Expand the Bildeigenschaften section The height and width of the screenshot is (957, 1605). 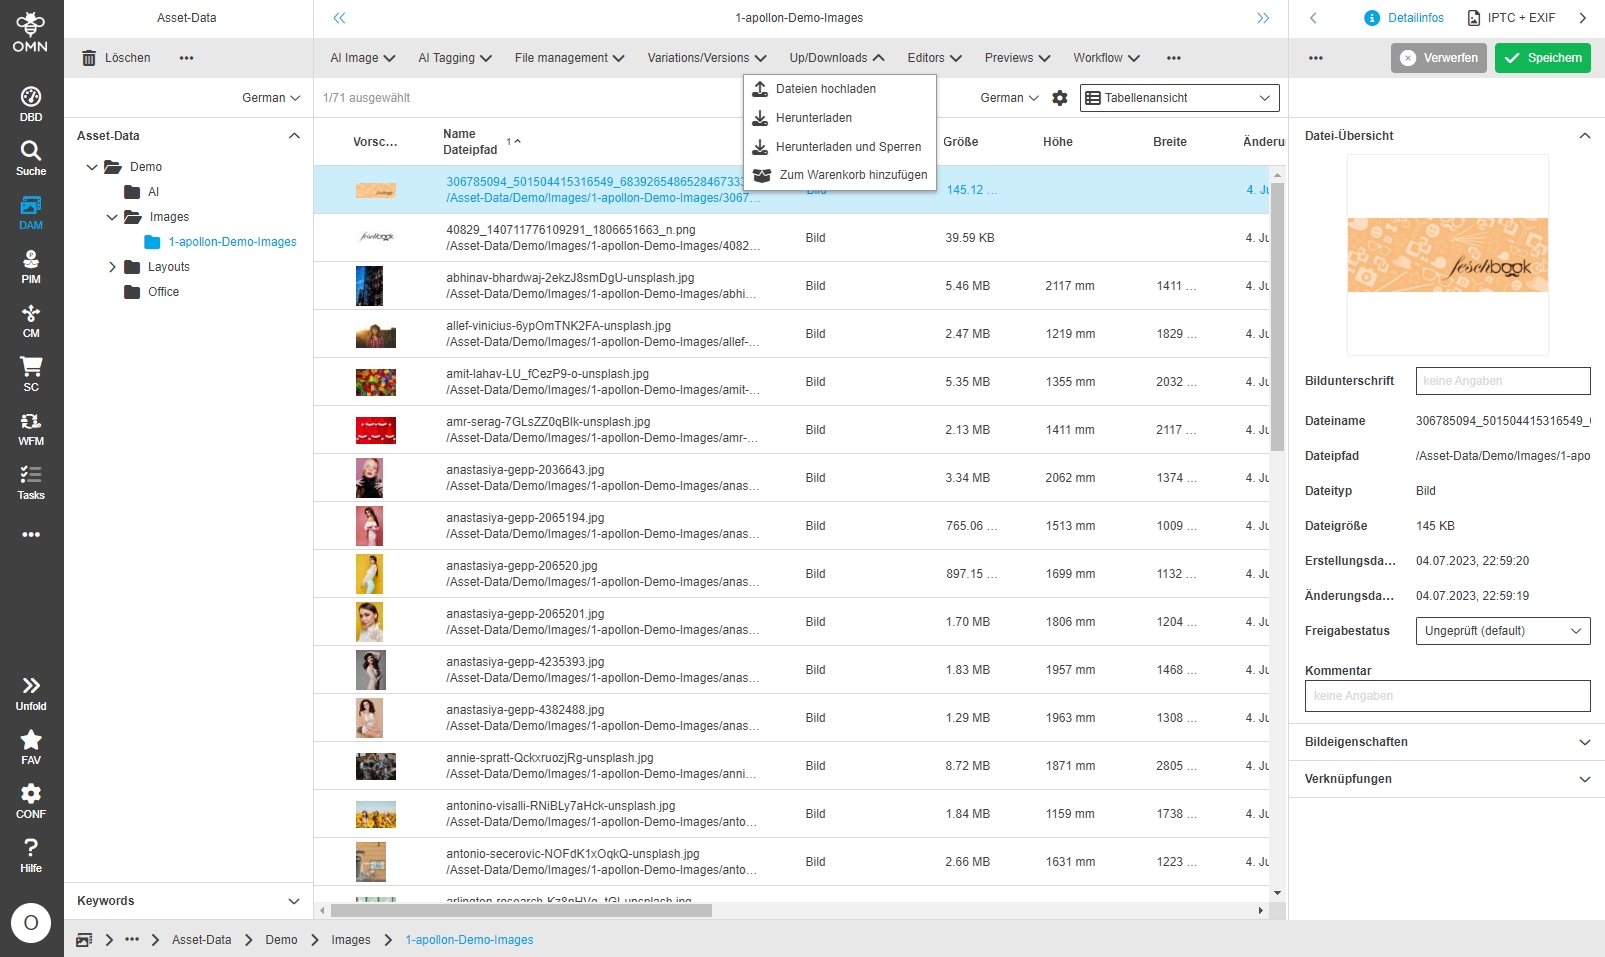1584,742
